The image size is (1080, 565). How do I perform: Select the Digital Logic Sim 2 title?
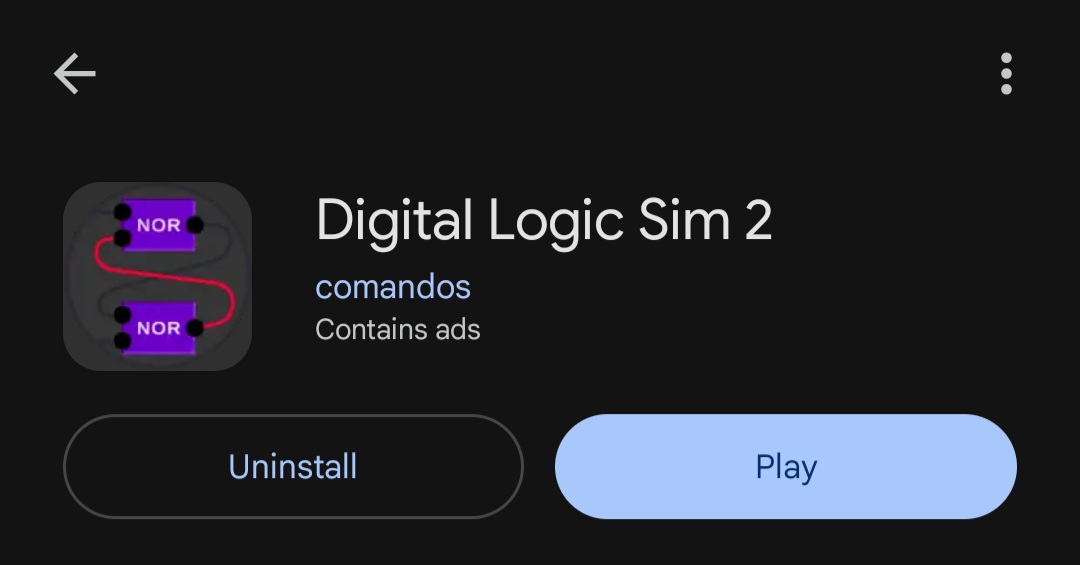544,220
